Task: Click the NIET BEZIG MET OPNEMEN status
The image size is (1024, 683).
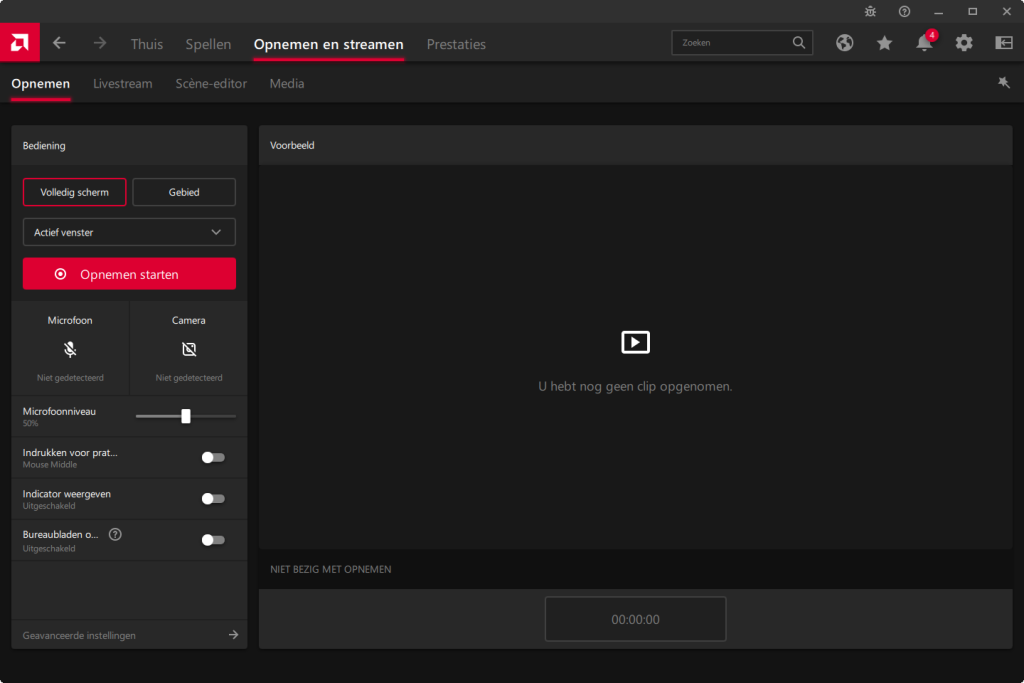Action: click(x=330, y=569)
